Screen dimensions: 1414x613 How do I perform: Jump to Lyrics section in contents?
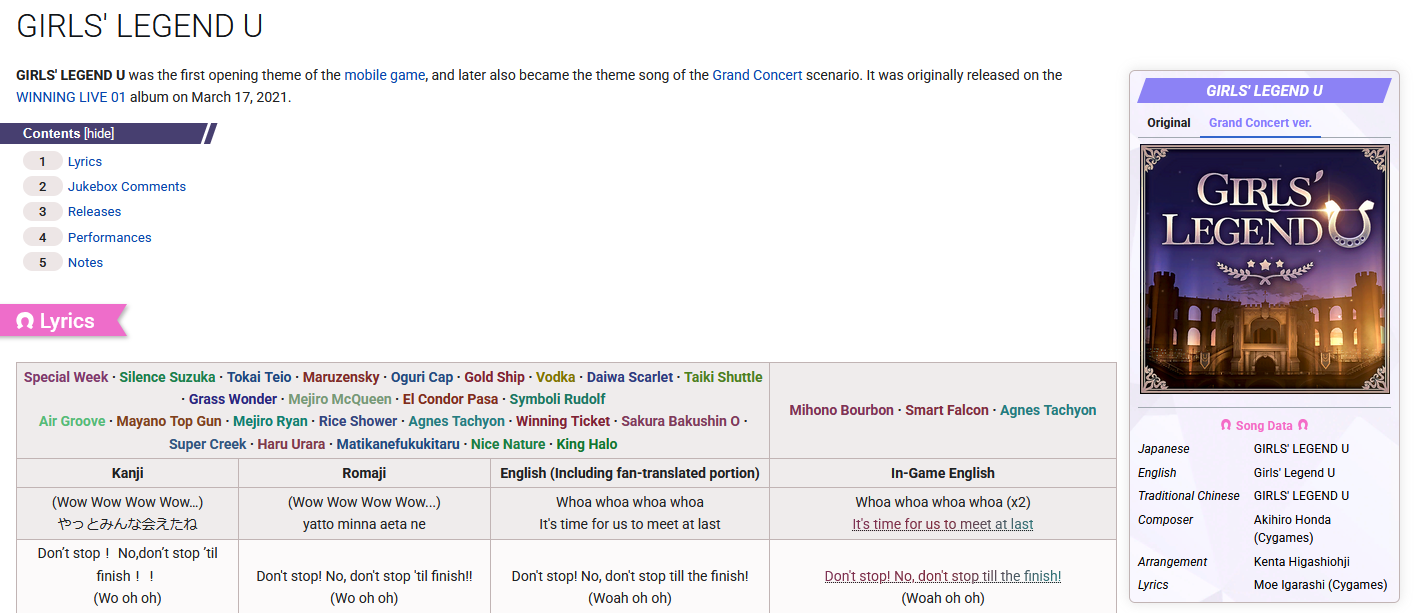pos(85,161)
